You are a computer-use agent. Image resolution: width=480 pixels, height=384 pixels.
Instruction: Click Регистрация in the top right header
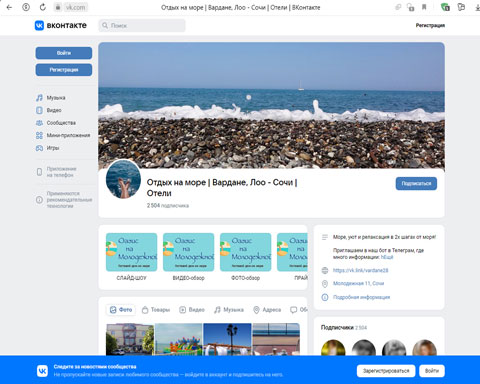tap(430, 25)
